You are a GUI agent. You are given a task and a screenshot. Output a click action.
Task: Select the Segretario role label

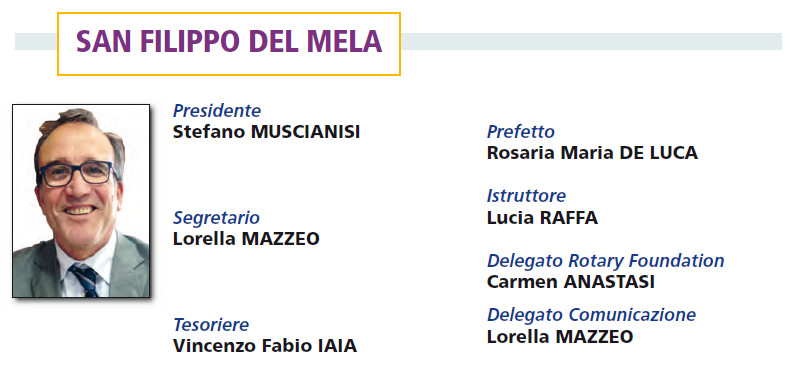pos(216,218)
